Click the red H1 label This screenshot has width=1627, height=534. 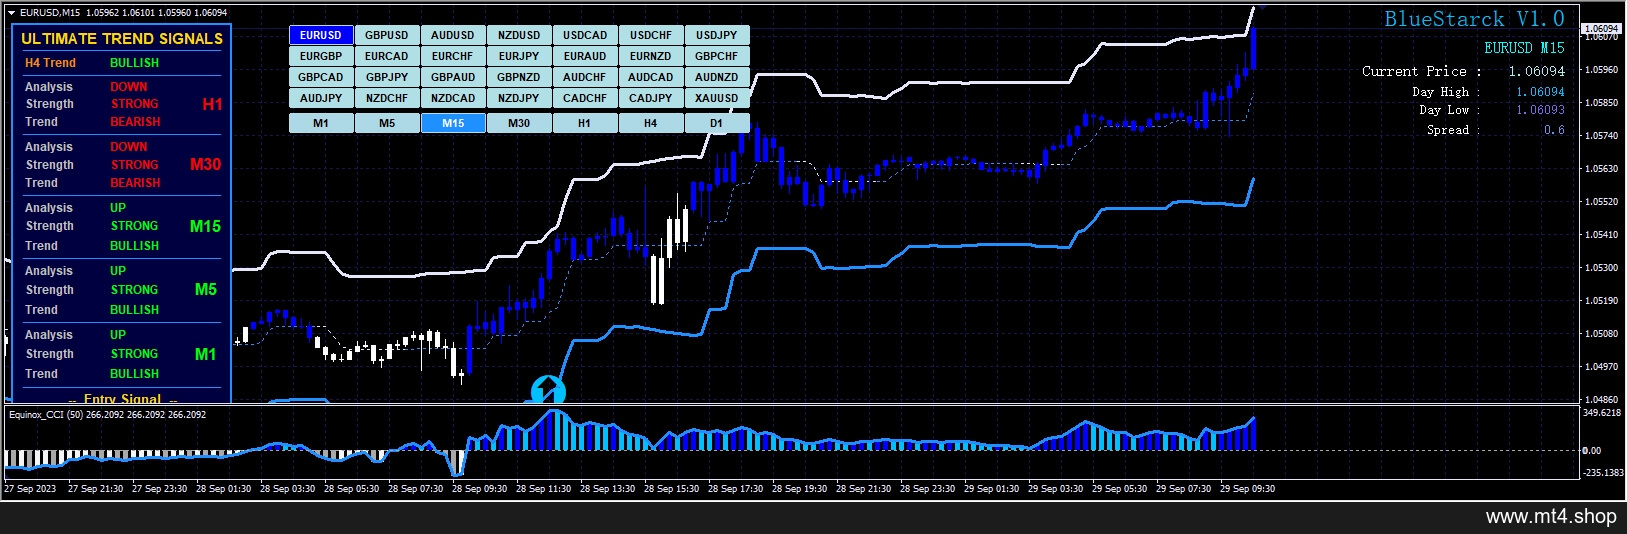[212, 104]
